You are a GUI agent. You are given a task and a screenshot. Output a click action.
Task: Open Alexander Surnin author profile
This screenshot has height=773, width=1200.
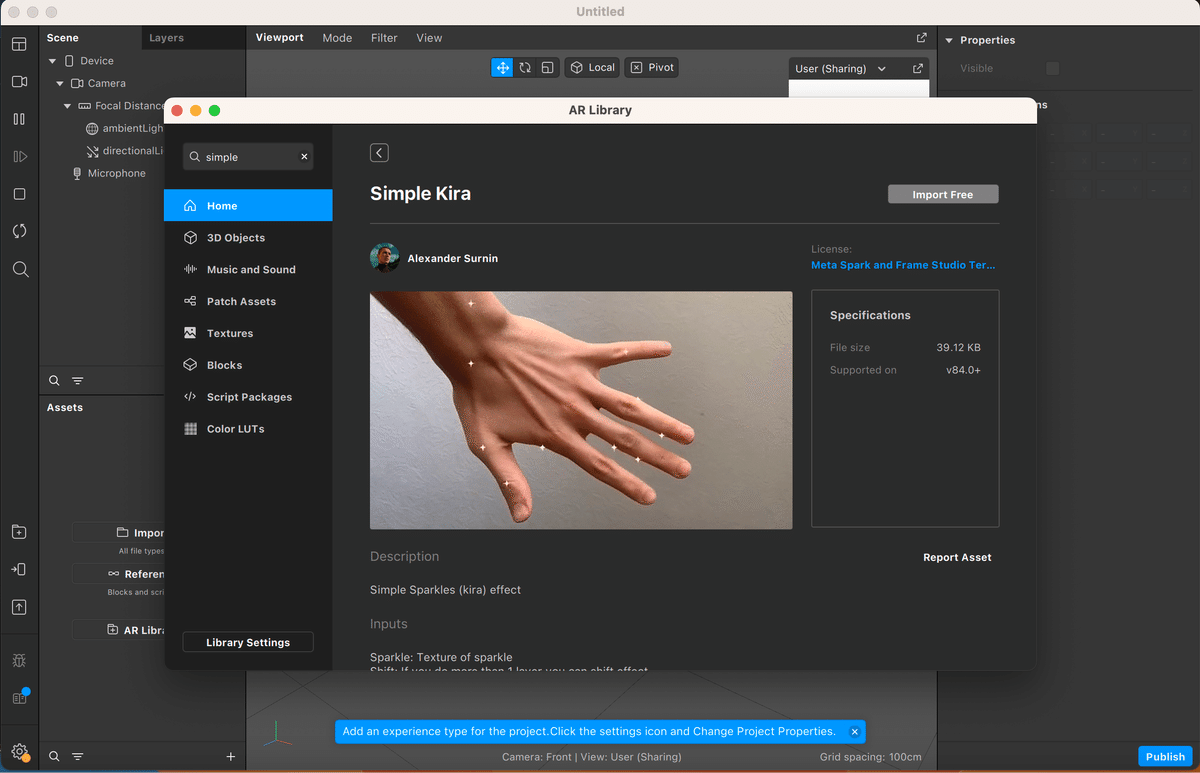[x=434, y=258]
